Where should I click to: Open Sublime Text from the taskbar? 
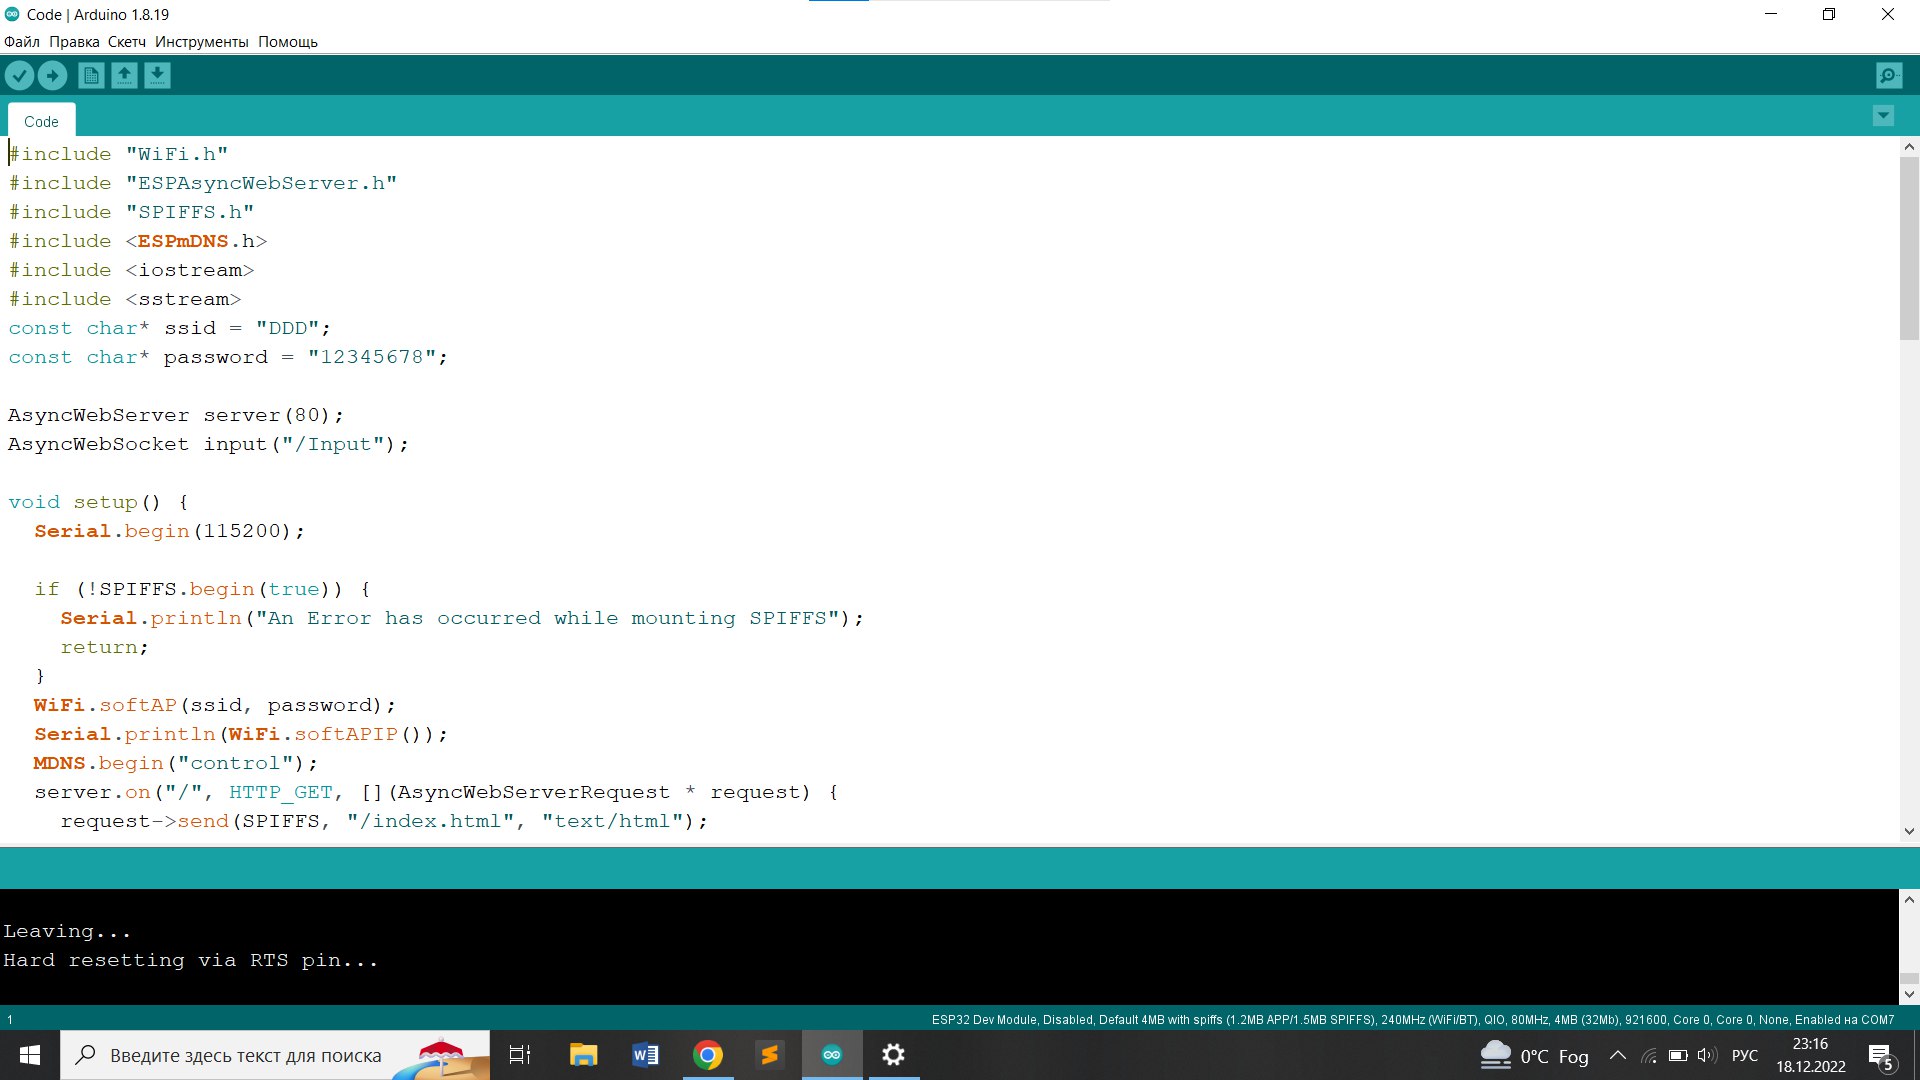point(769,1055)
